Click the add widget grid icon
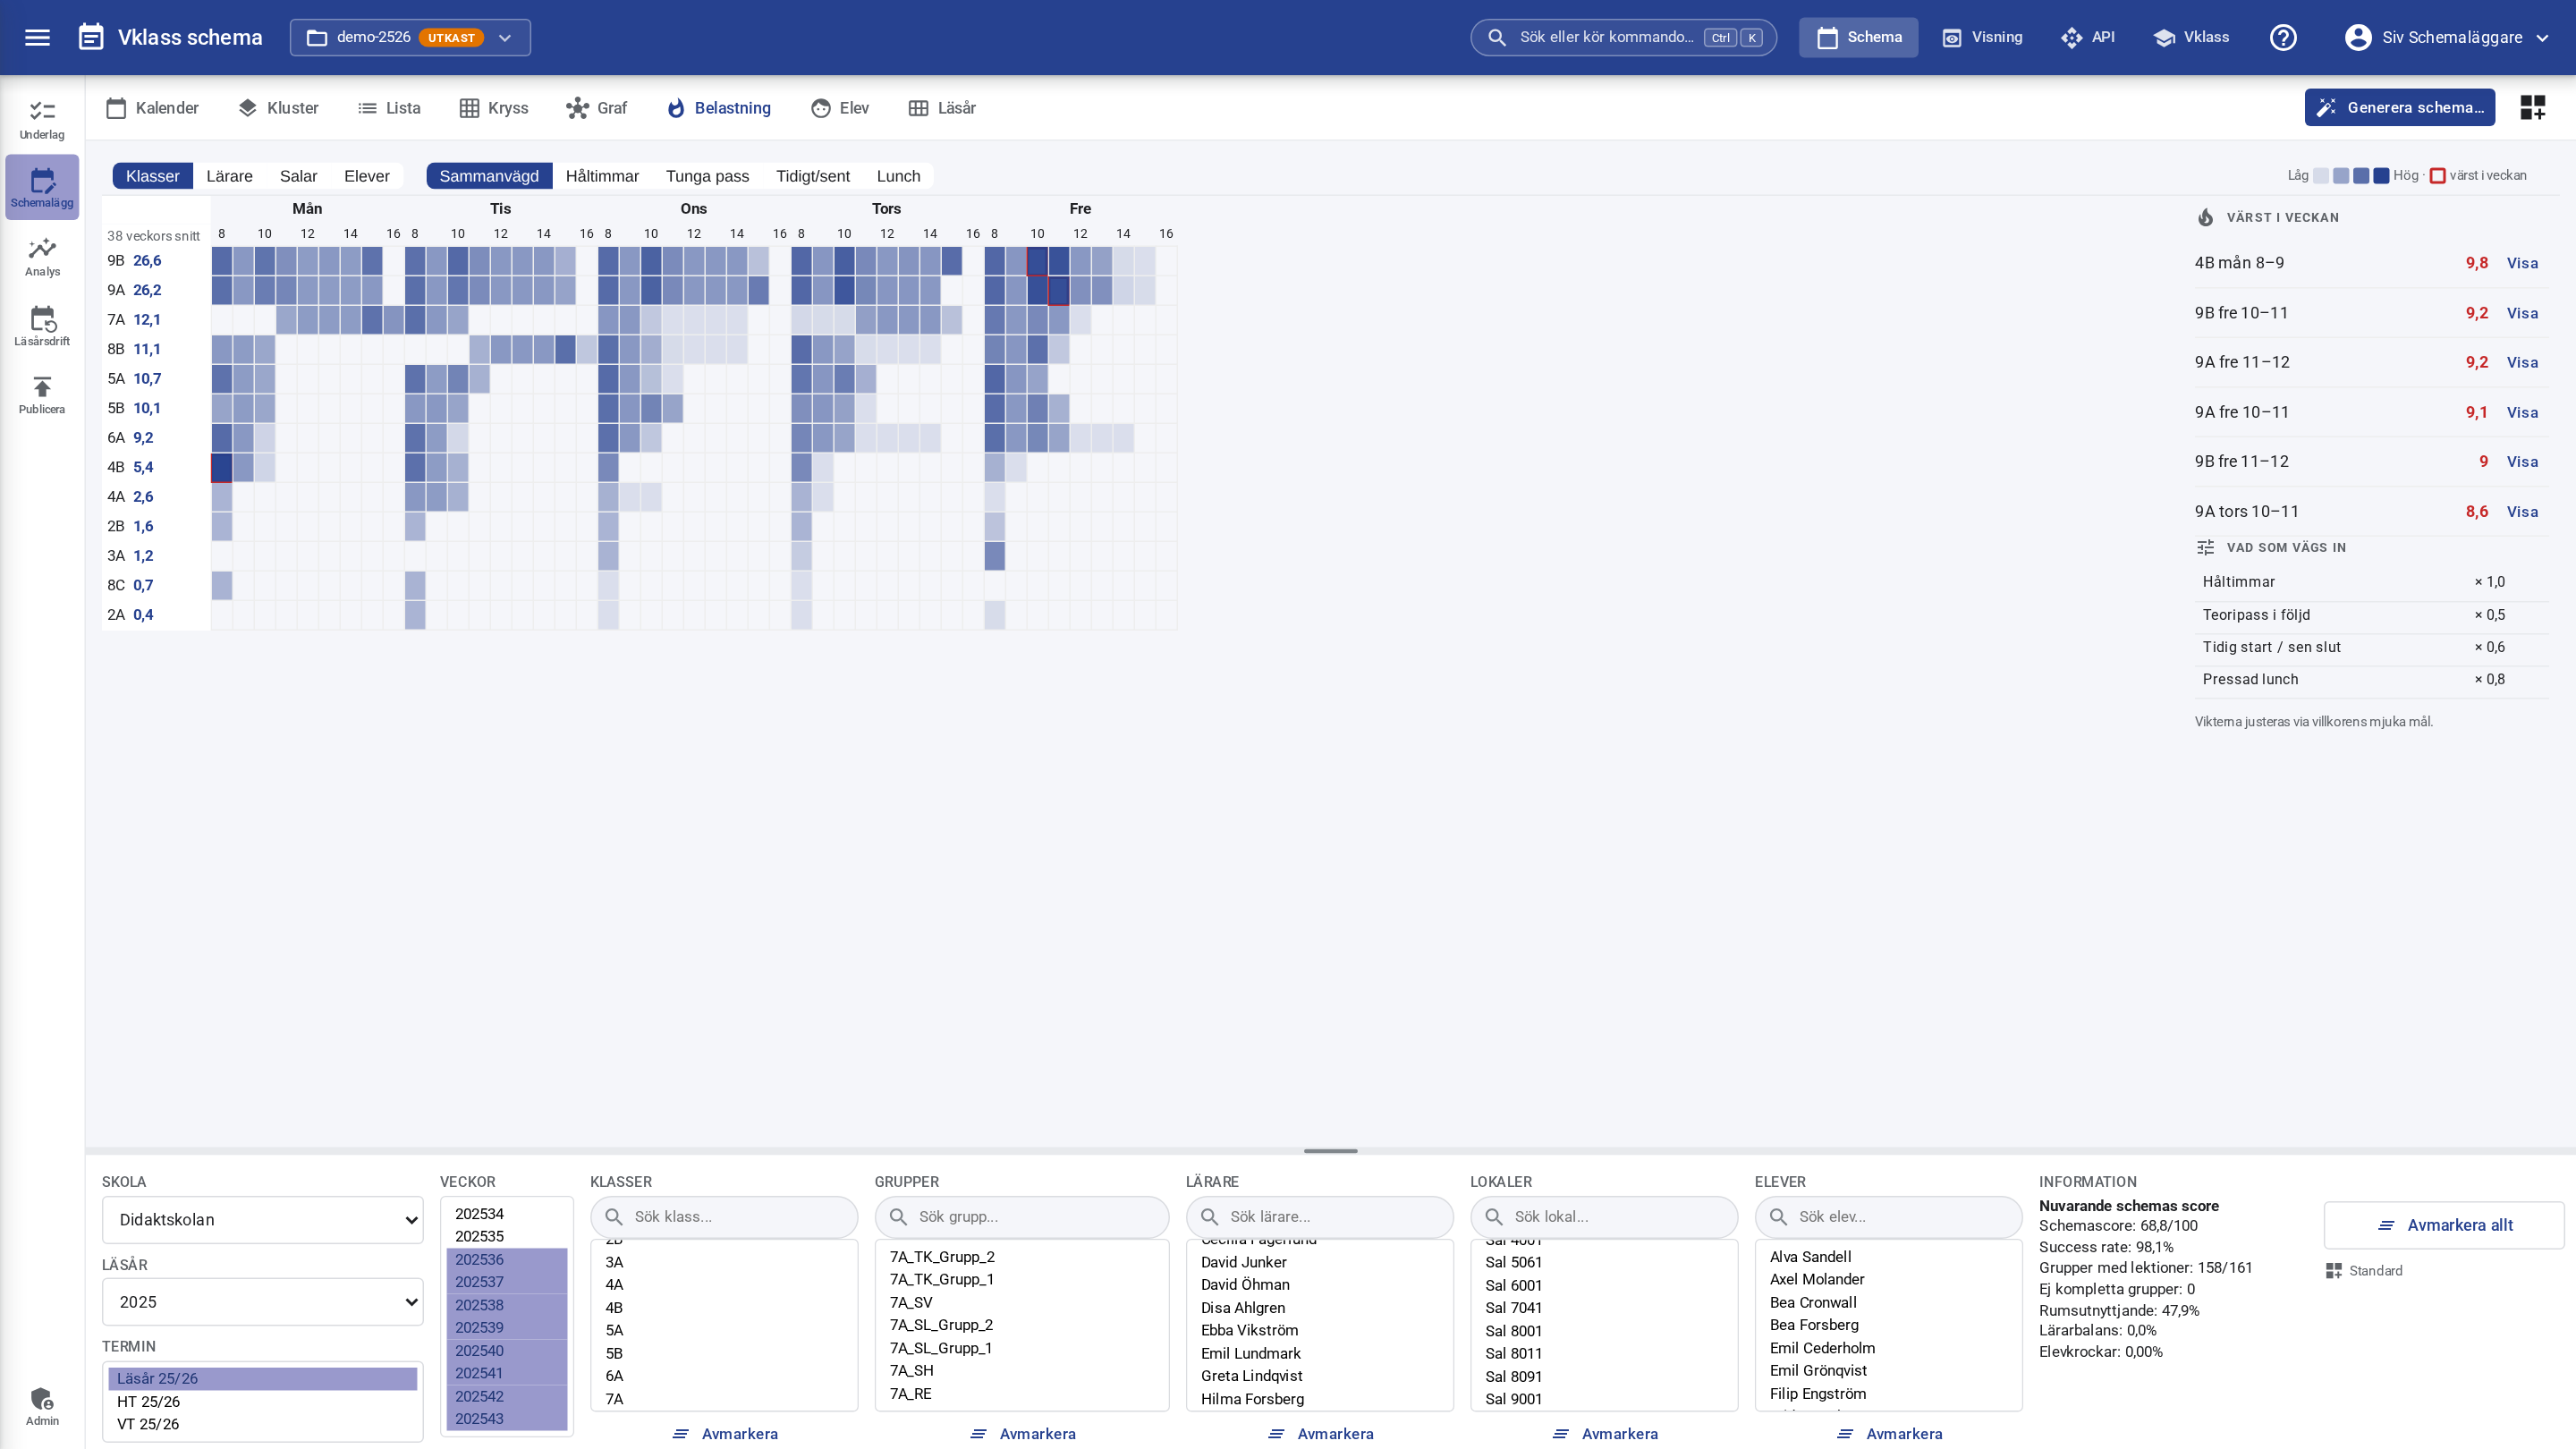Image resolution: width=2576 pixels, height=1449 pixels. (2533, 107)
